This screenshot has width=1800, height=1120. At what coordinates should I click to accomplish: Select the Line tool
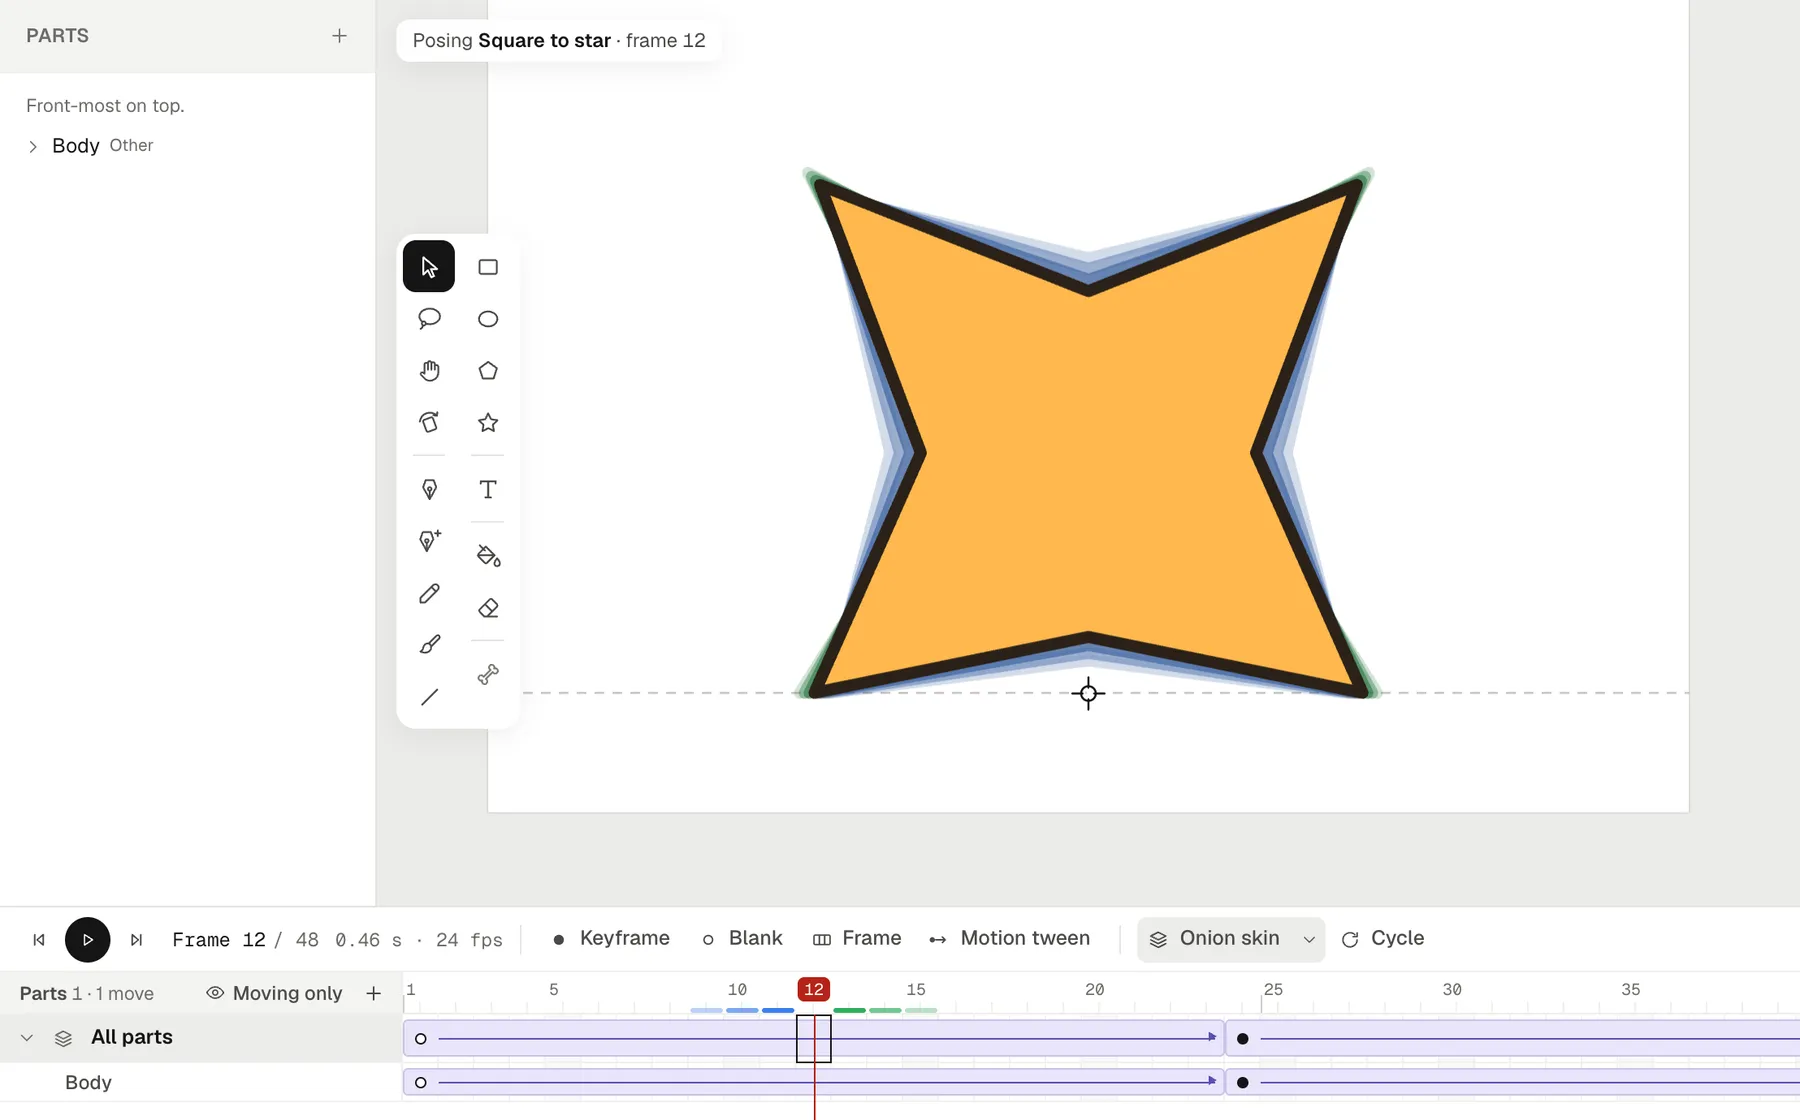(x=429, y=697)
